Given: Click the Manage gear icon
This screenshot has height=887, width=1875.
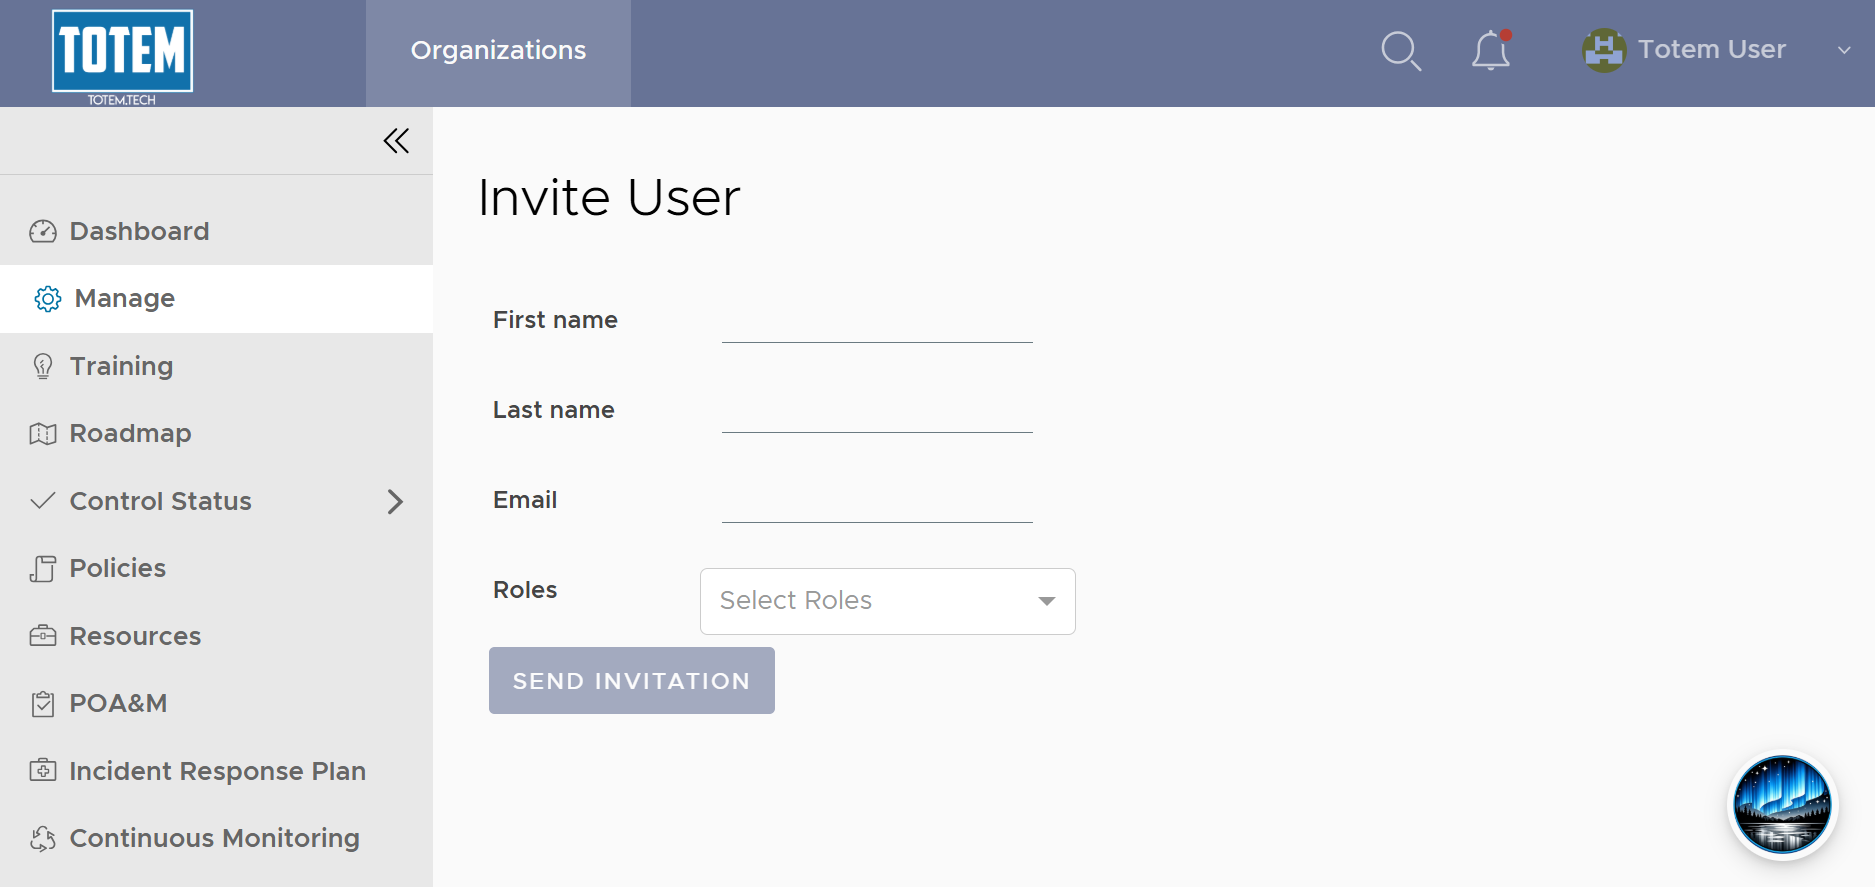Looking at the screenshot, I should point(48,299).
